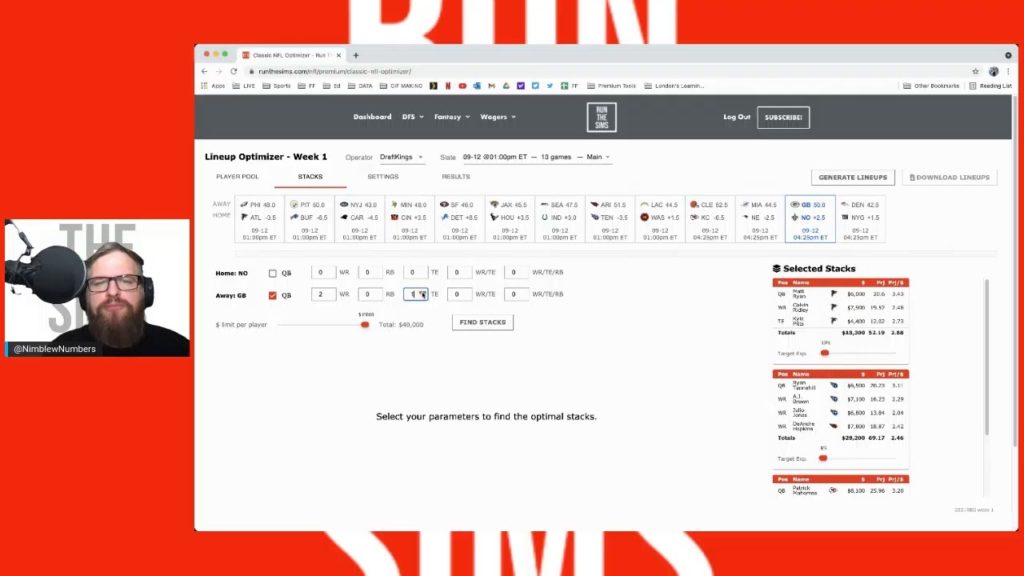The image size is (1024, 576).
Task: Click the Packers logo on the GB game card
Action: [796, 205]
